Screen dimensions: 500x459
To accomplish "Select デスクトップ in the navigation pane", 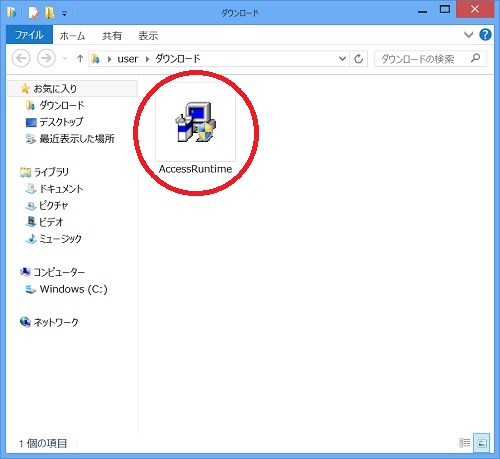I will [61, 122].
